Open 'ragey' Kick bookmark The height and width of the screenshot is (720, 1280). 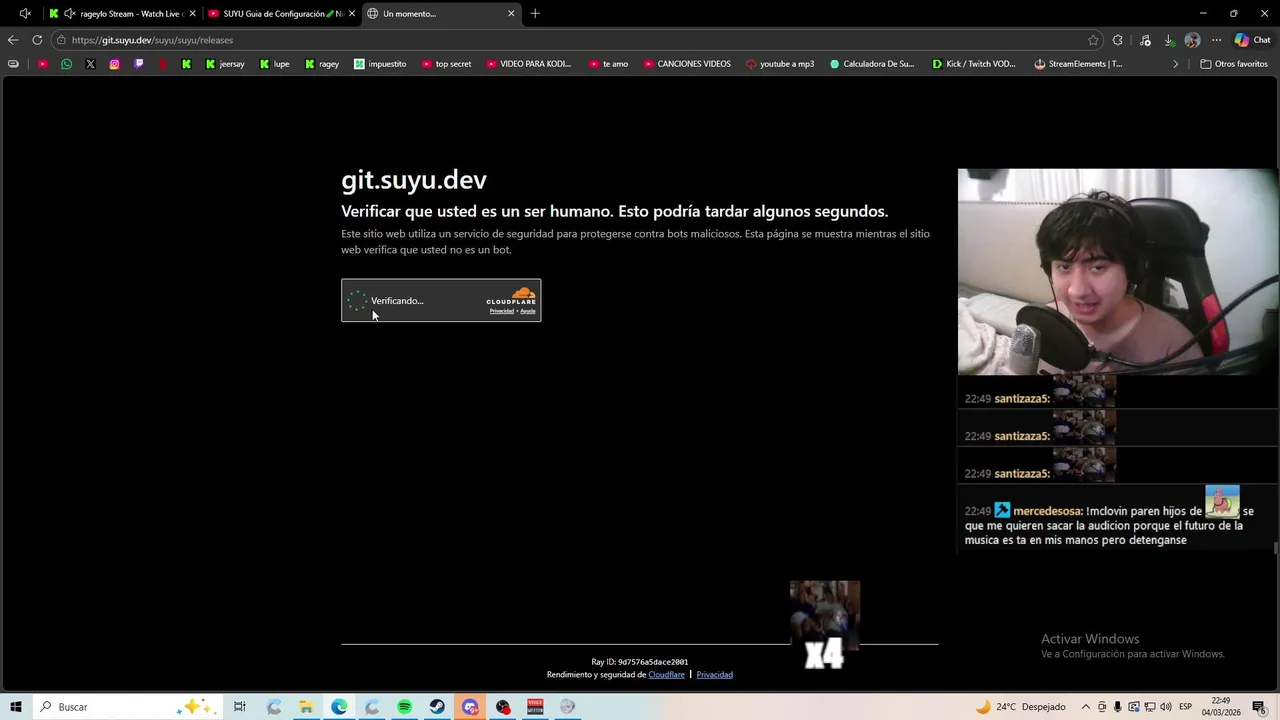point(322,64)
